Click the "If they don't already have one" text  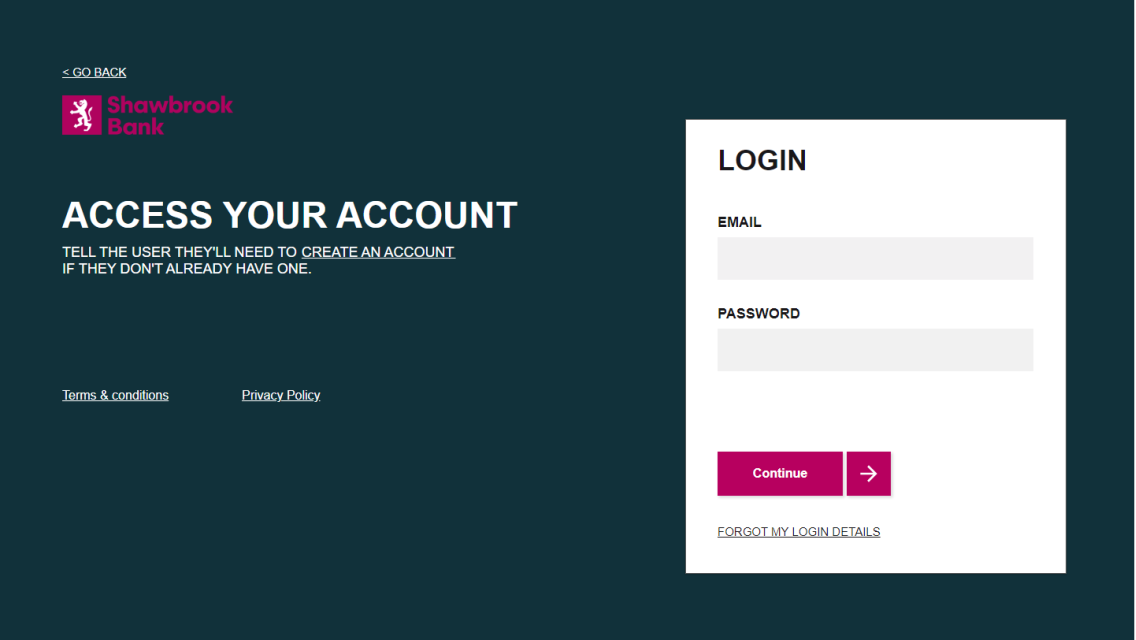pyautogui.click(x=187, y=269)
